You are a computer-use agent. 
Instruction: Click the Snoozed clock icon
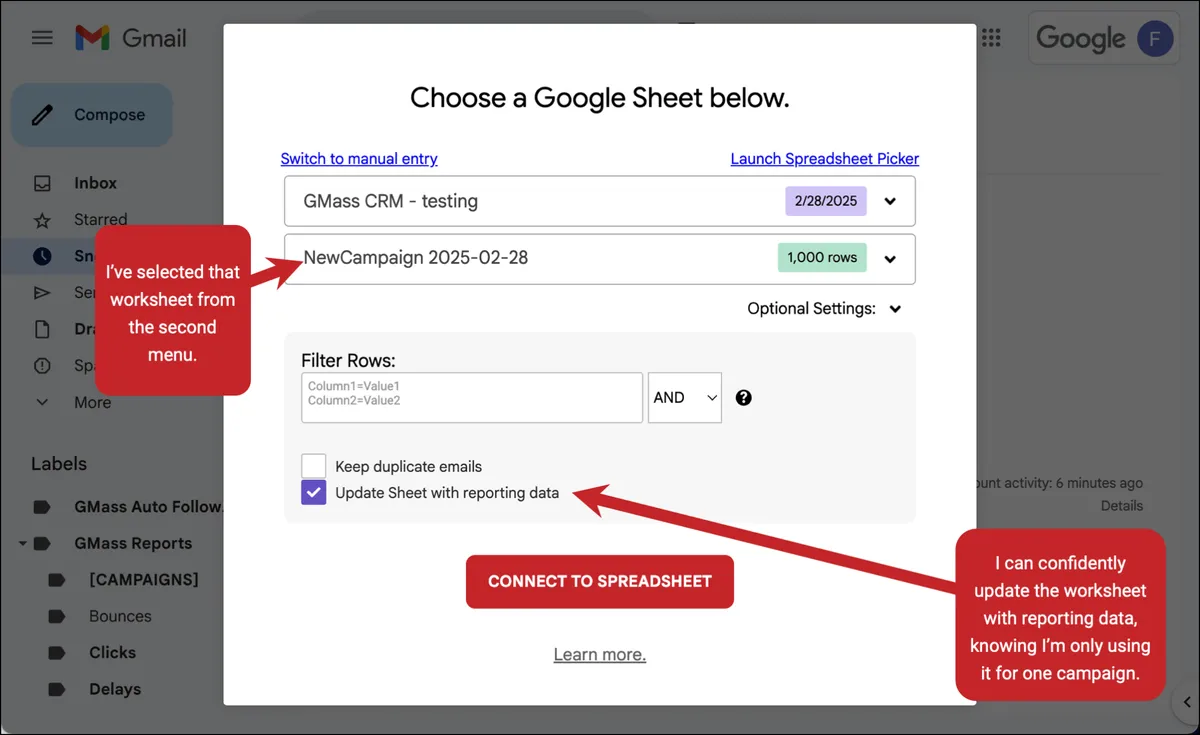42,256
